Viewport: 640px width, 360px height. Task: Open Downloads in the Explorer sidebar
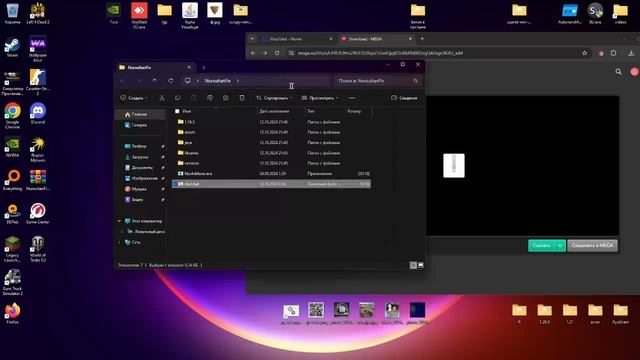click(x=140, y=157)
